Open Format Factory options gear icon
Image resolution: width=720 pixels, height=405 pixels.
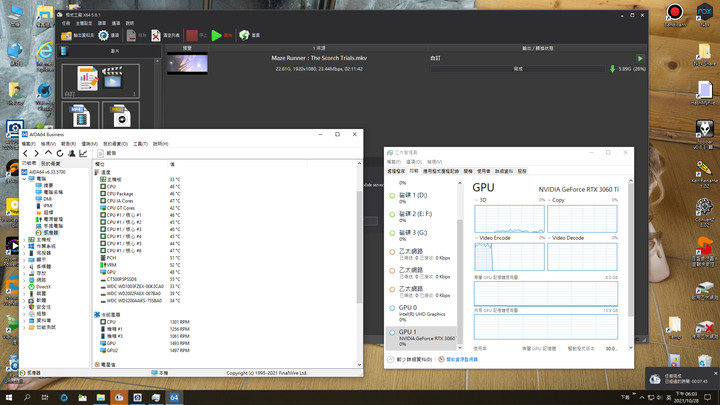[108, 35]
